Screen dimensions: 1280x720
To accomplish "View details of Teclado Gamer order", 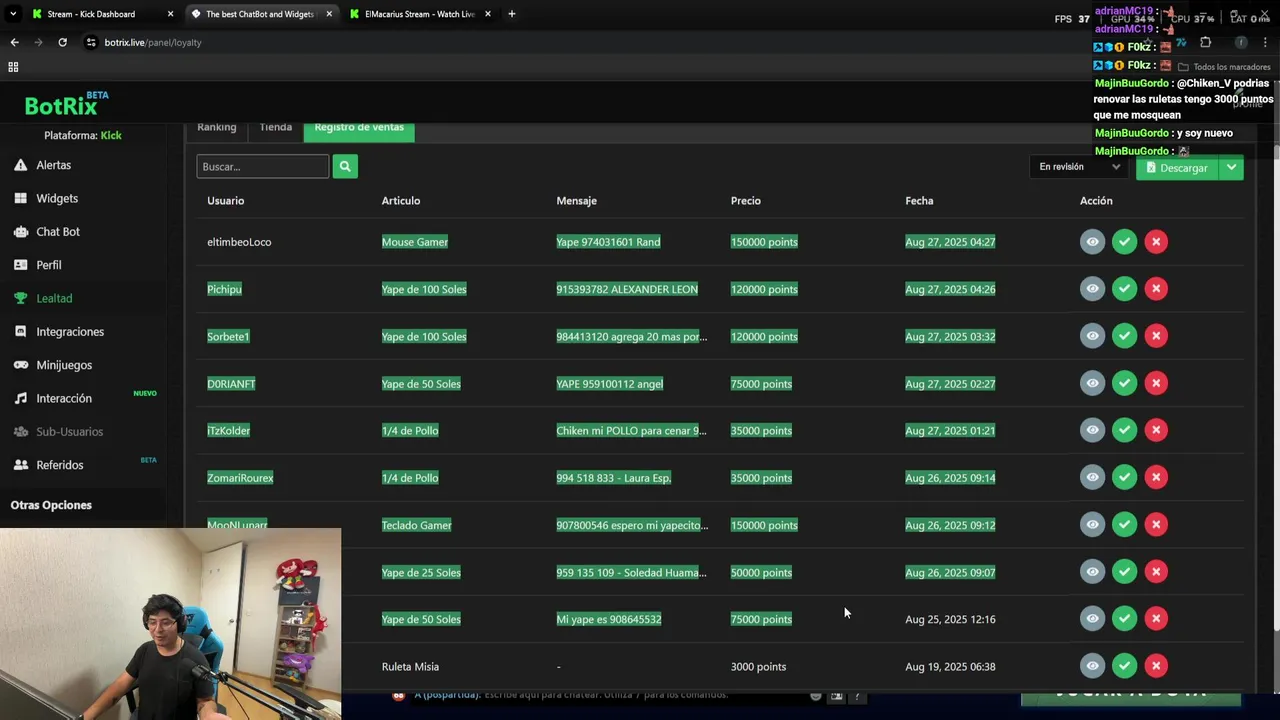I will [x=1092, y=524].
